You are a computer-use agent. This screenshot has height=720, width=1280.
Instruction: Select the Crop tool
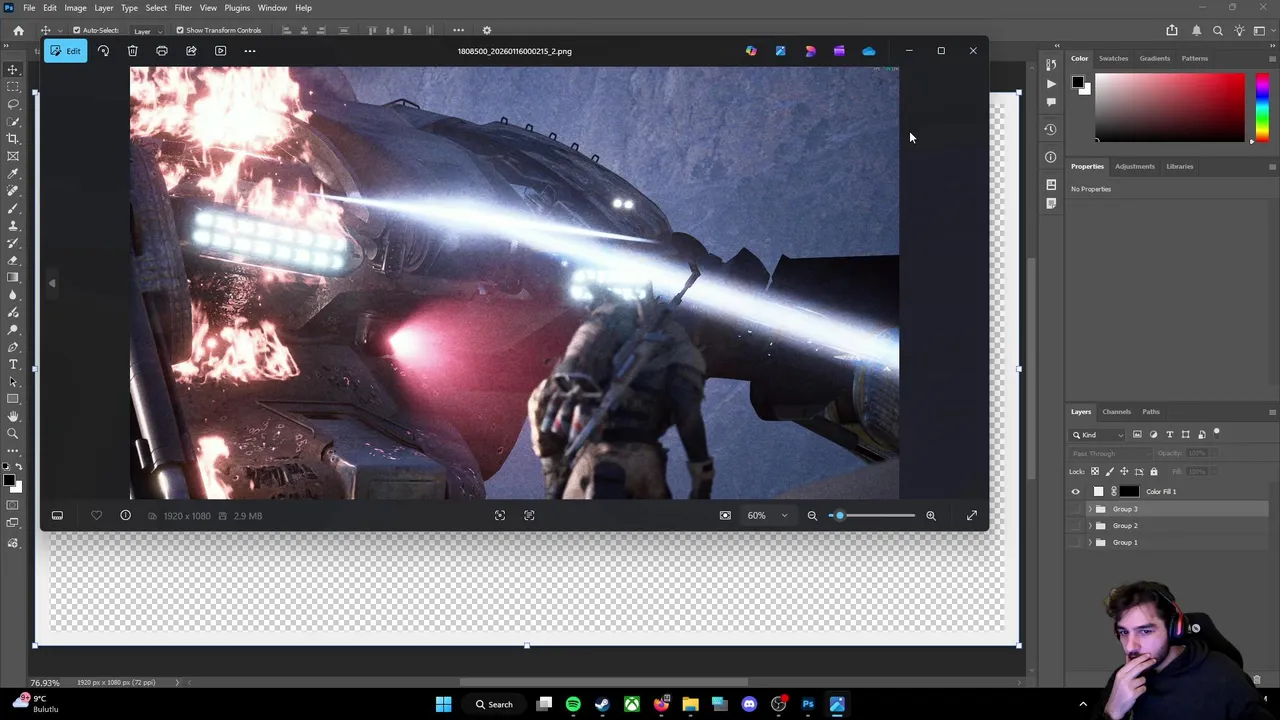point(13,139)
